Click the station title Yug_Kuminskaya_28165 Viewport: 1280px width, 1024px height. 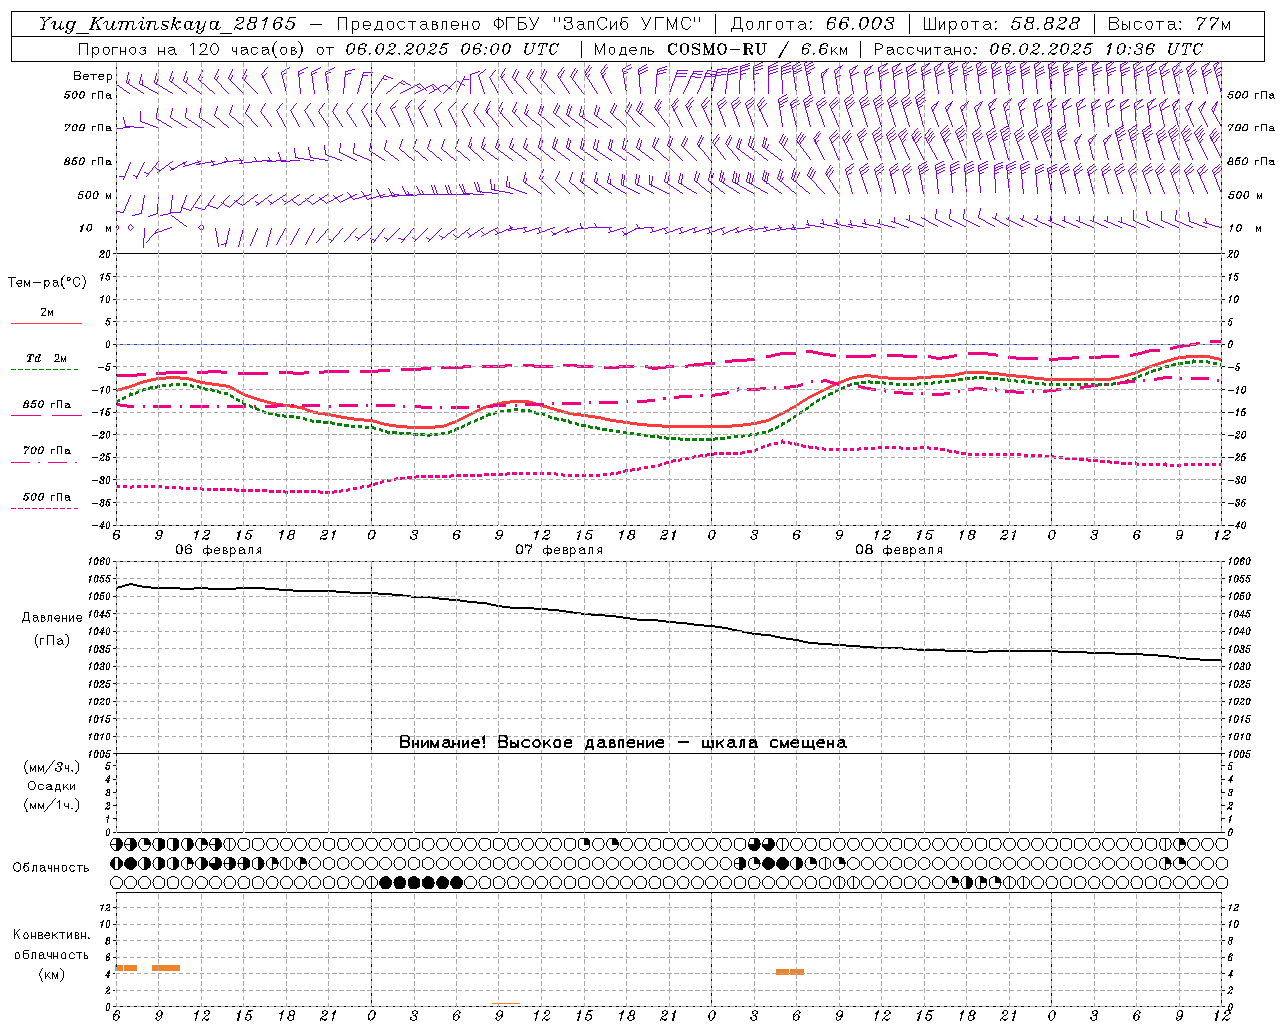coord(167,24)
